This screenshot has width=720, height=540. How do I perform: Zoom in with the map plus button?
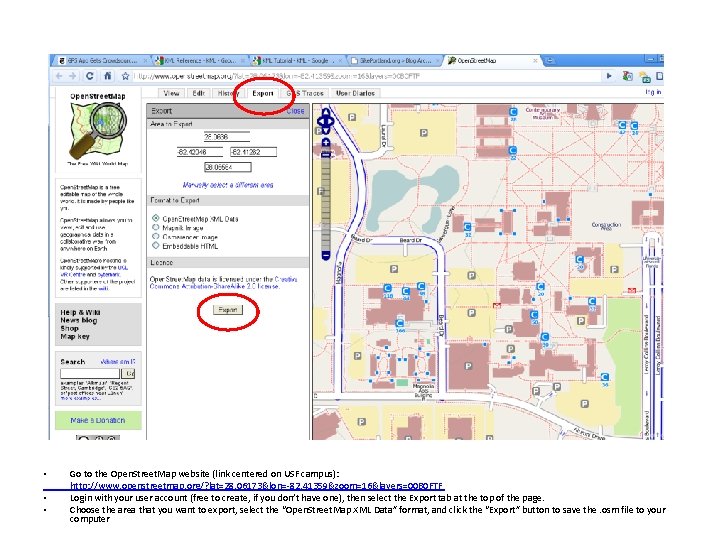(x=326, y=143)
